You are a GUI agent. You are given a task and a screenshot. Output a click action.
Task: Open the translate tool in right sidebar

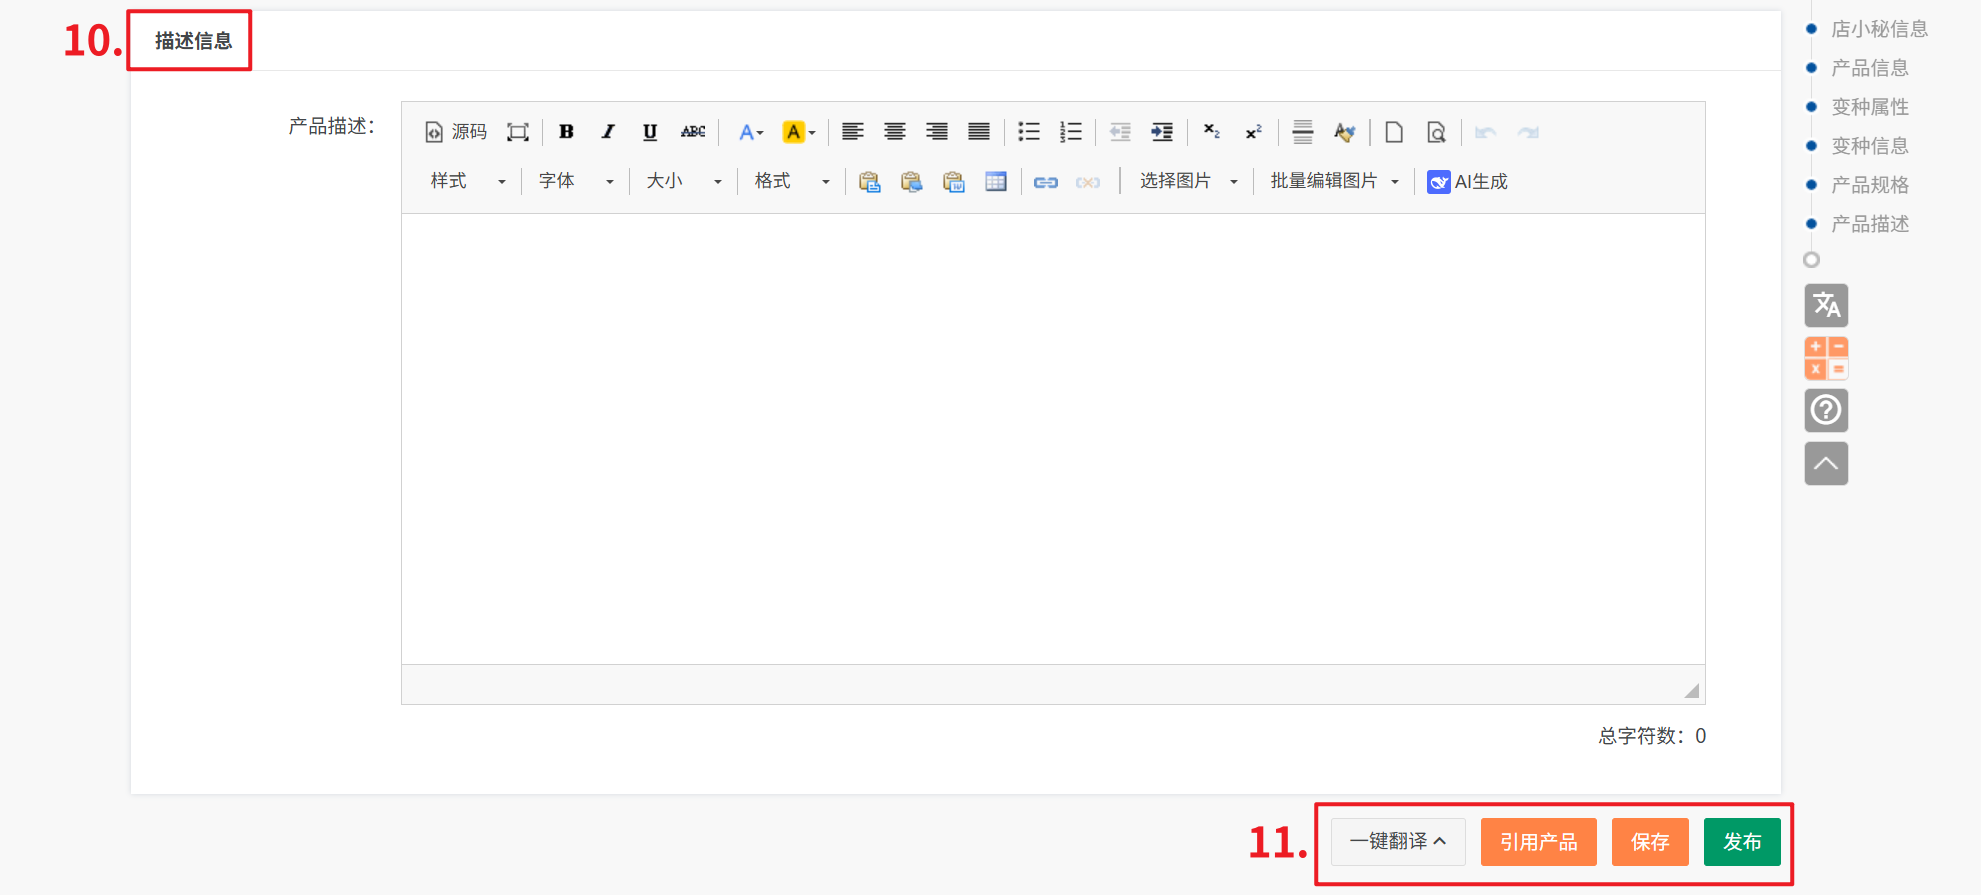[1826, 305]
